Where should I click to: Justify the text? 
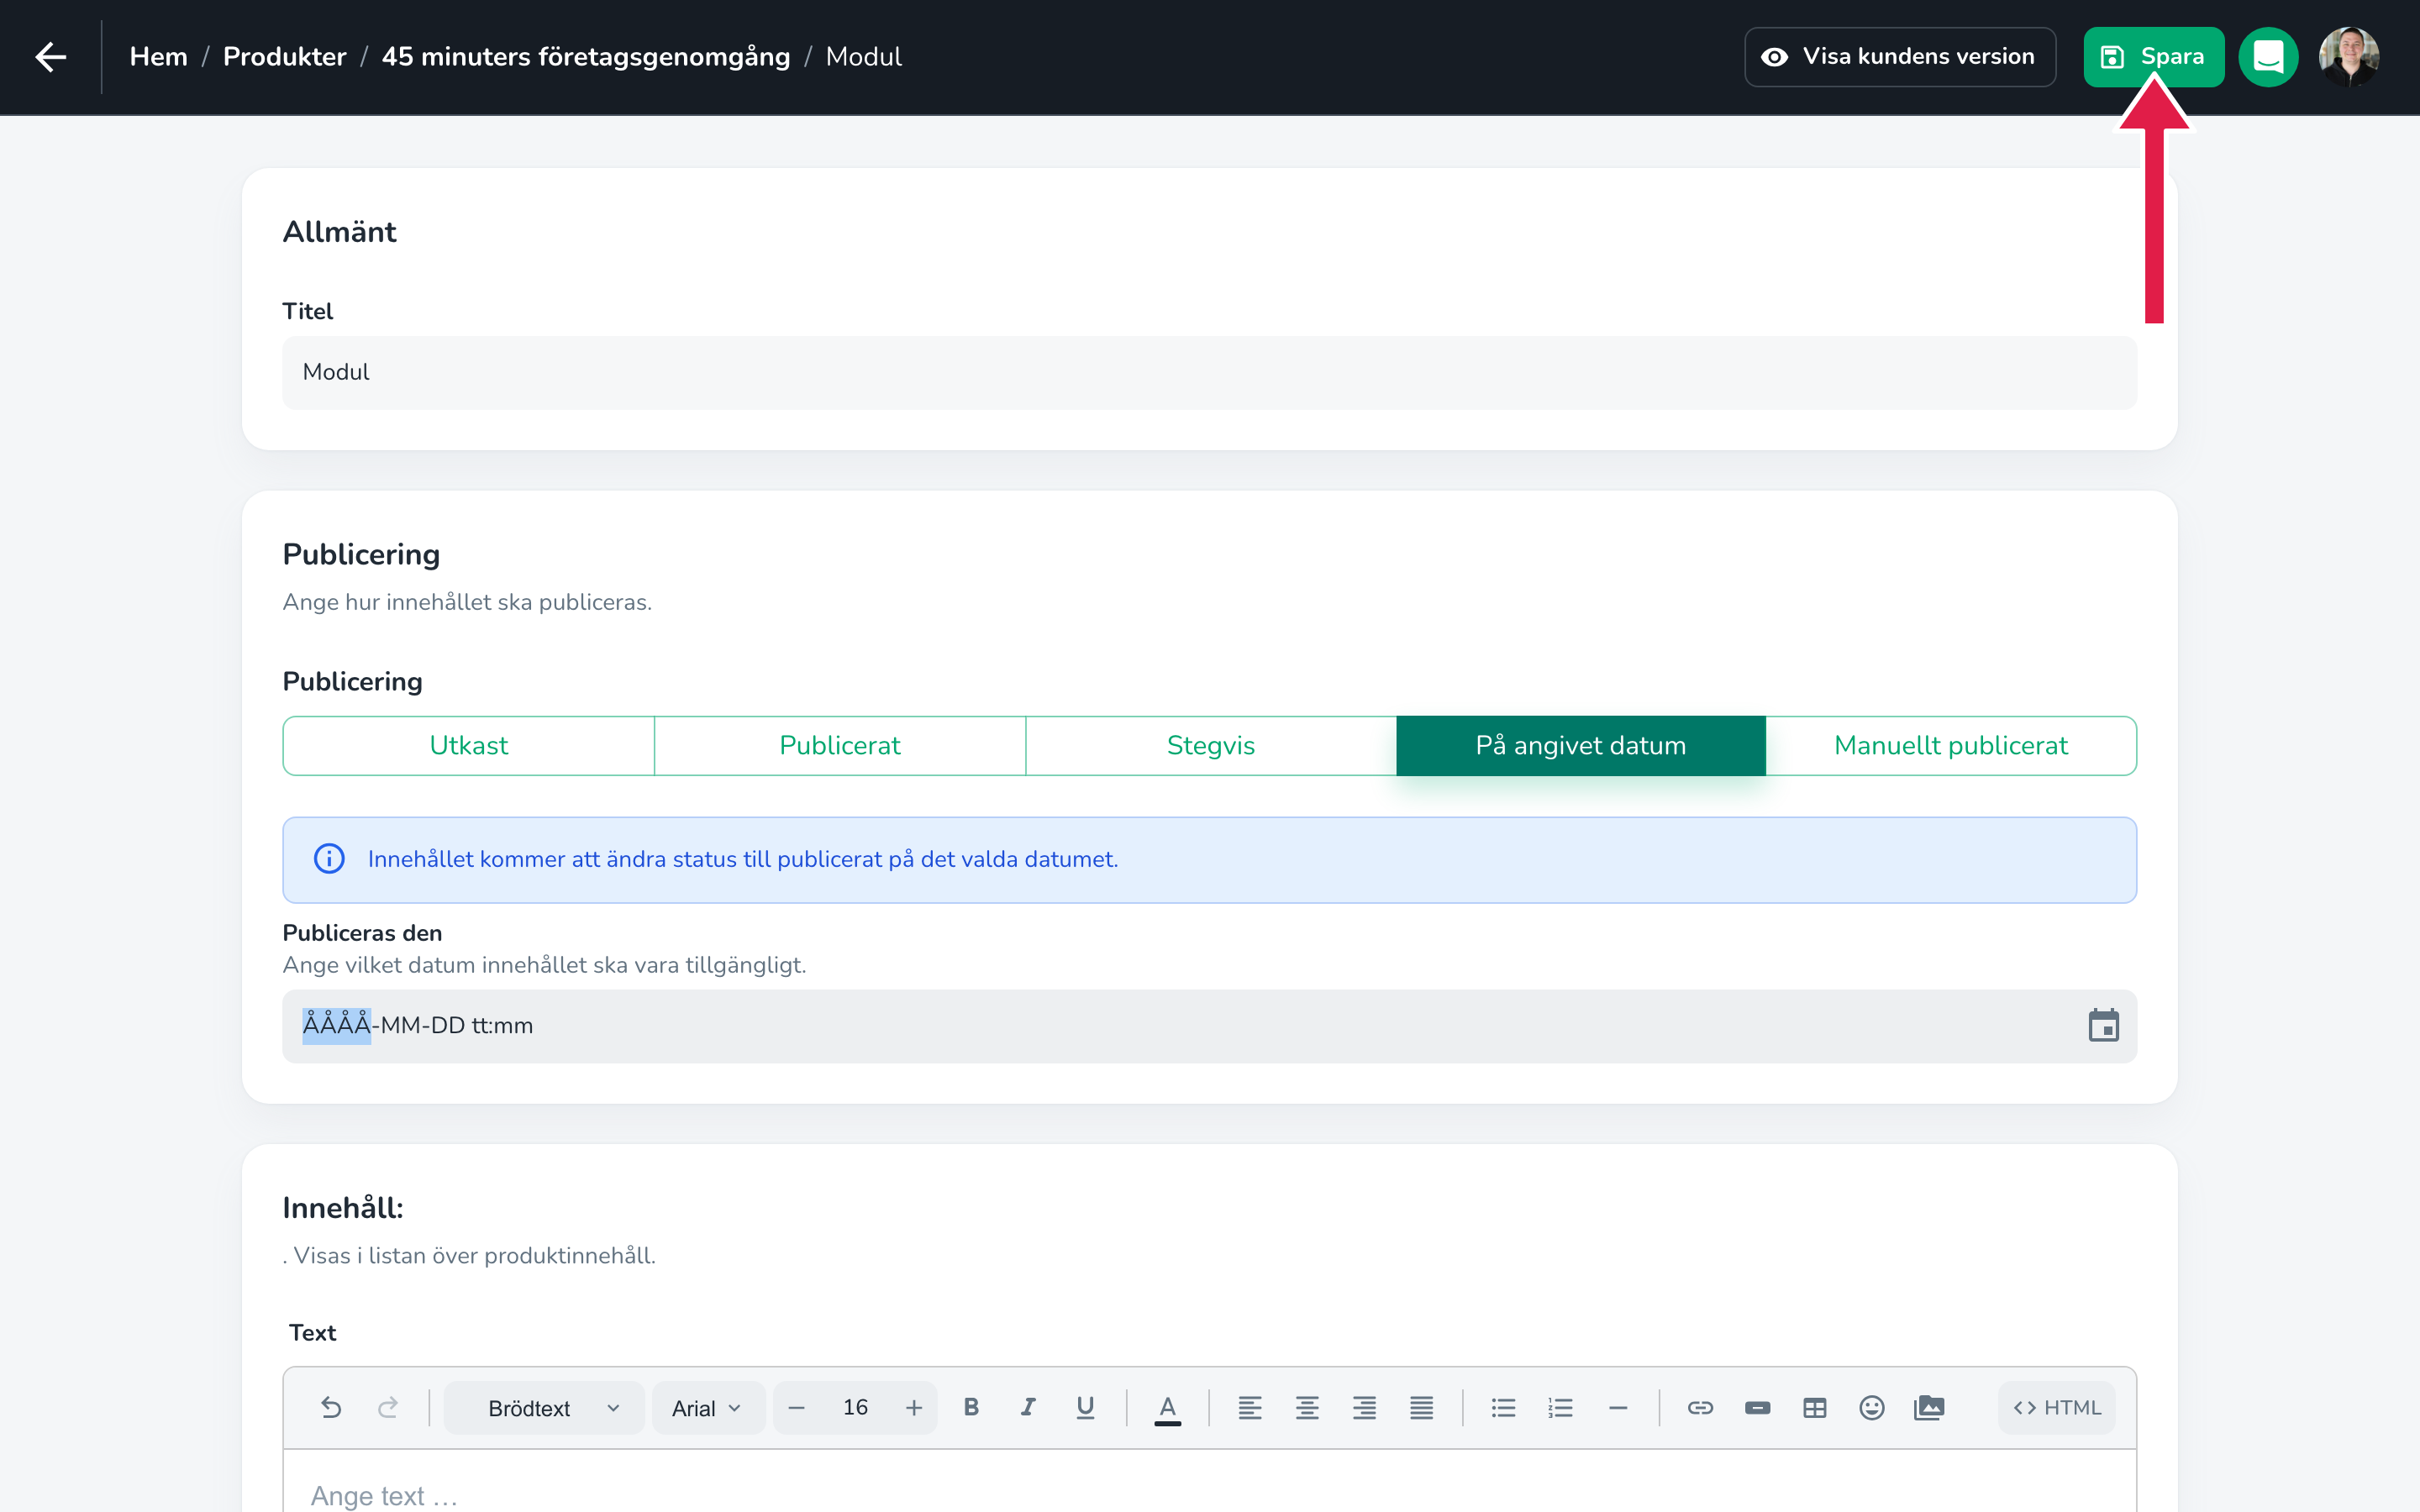pyautogui.click(x=1421, y=1408)
